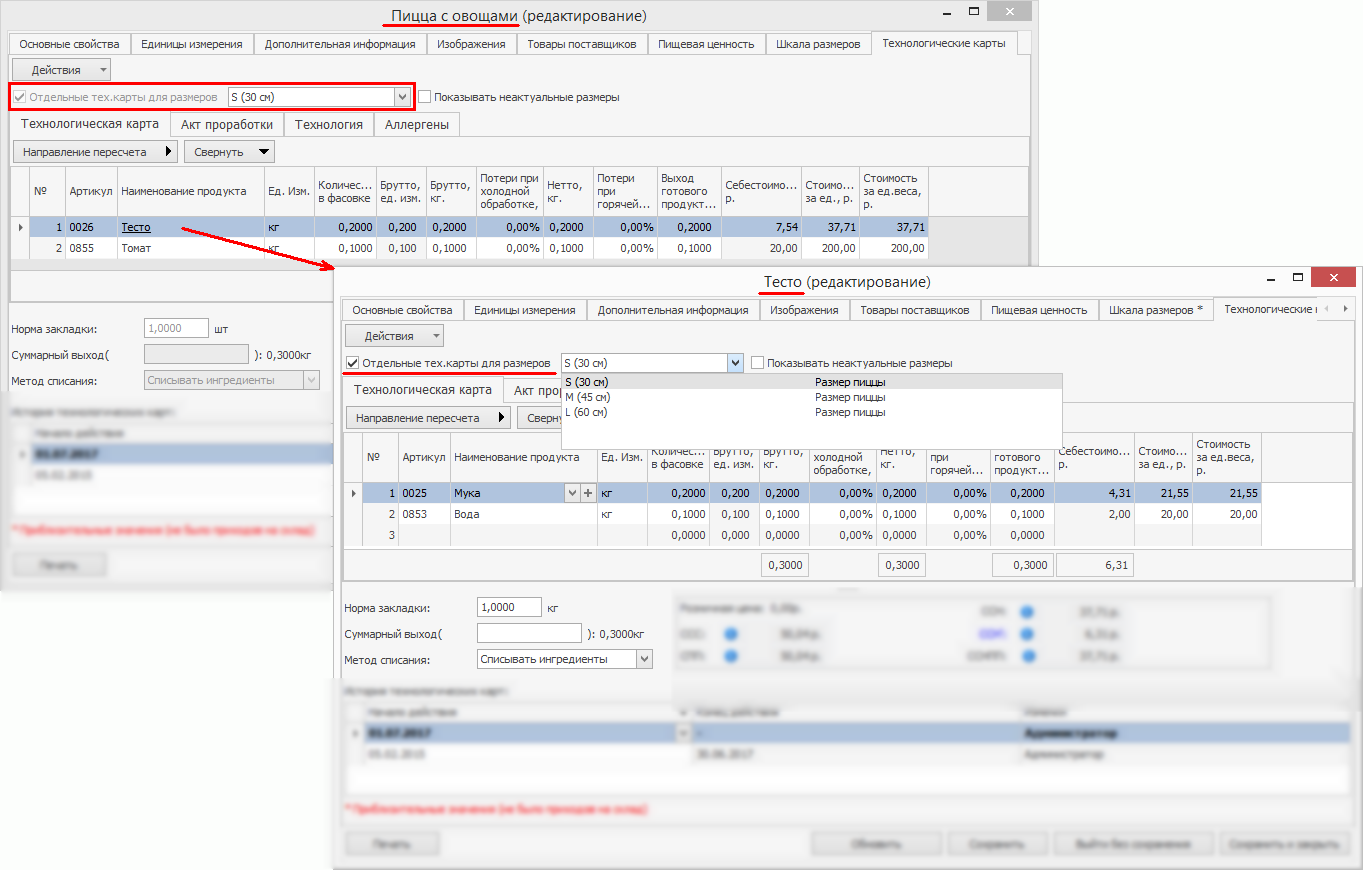Screen dimensions: 1363x870
Task: Open Технологическая карта sub-tab in Тесто window
Action: point(422,390)
